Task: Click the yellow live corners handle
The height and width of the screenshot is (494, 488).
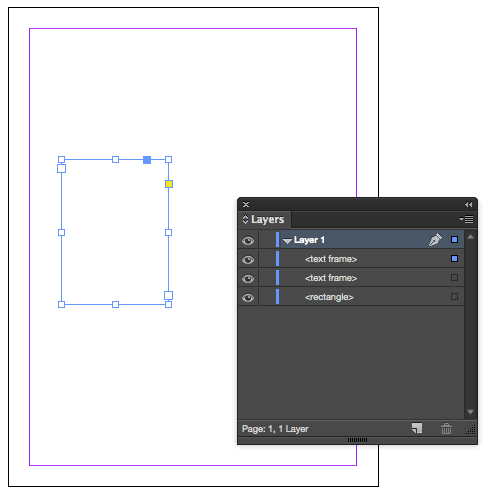Action: click(x=169, y=184)
